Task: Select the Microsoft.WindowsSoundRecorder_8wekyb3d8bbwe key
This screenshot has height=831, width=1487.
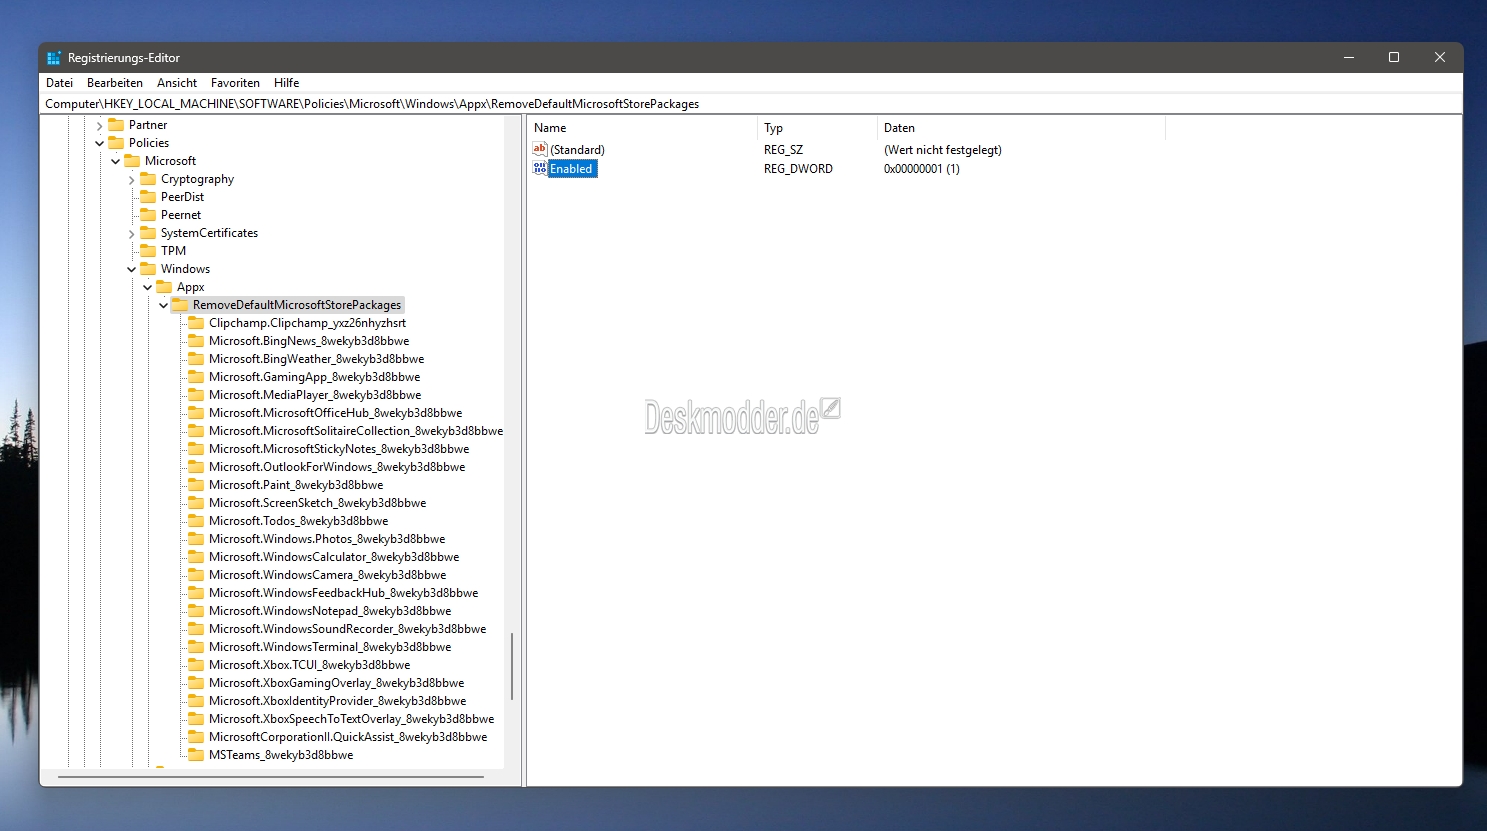Action: point(347,629)
